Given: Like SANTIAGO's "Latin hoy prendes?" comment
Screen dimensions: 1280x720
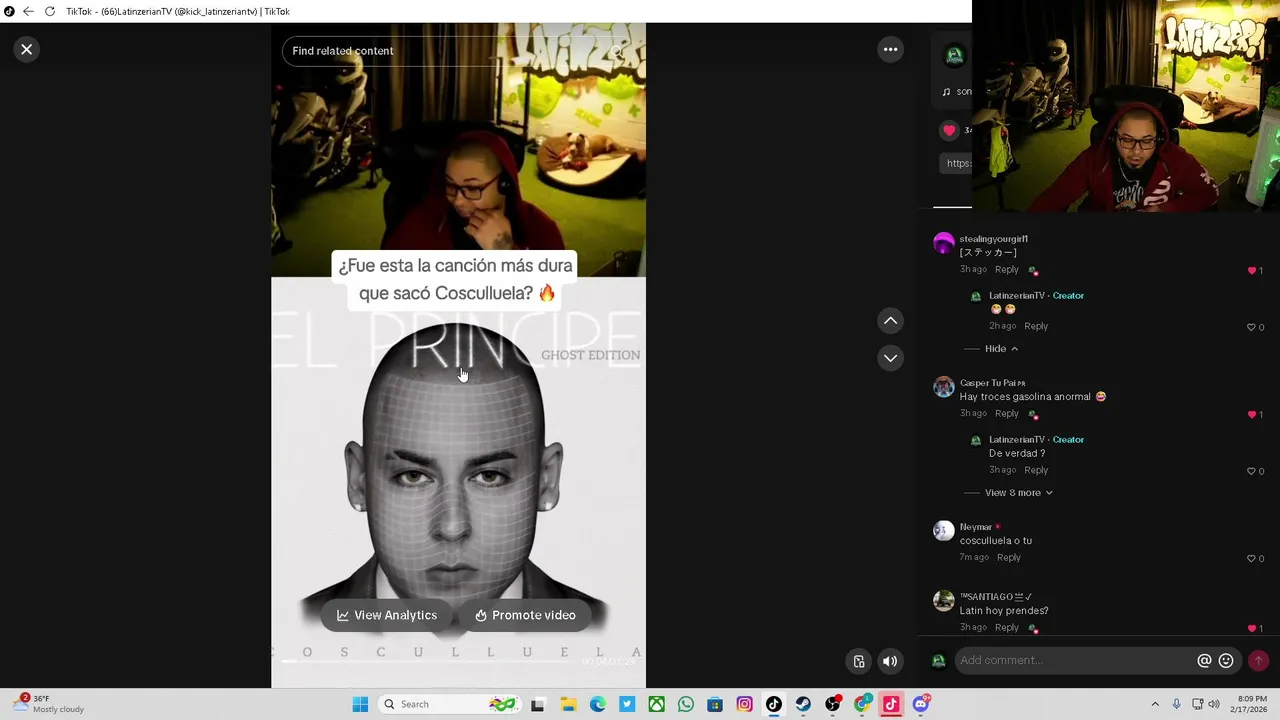Looking at the screenshot, I should tap(1251, 629).
